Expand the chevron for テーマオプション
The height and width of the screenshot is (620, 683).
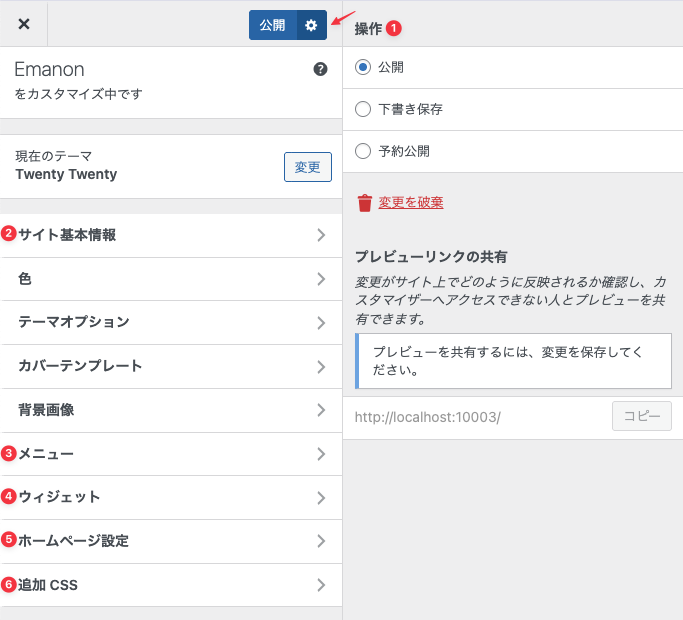[321, 322]
